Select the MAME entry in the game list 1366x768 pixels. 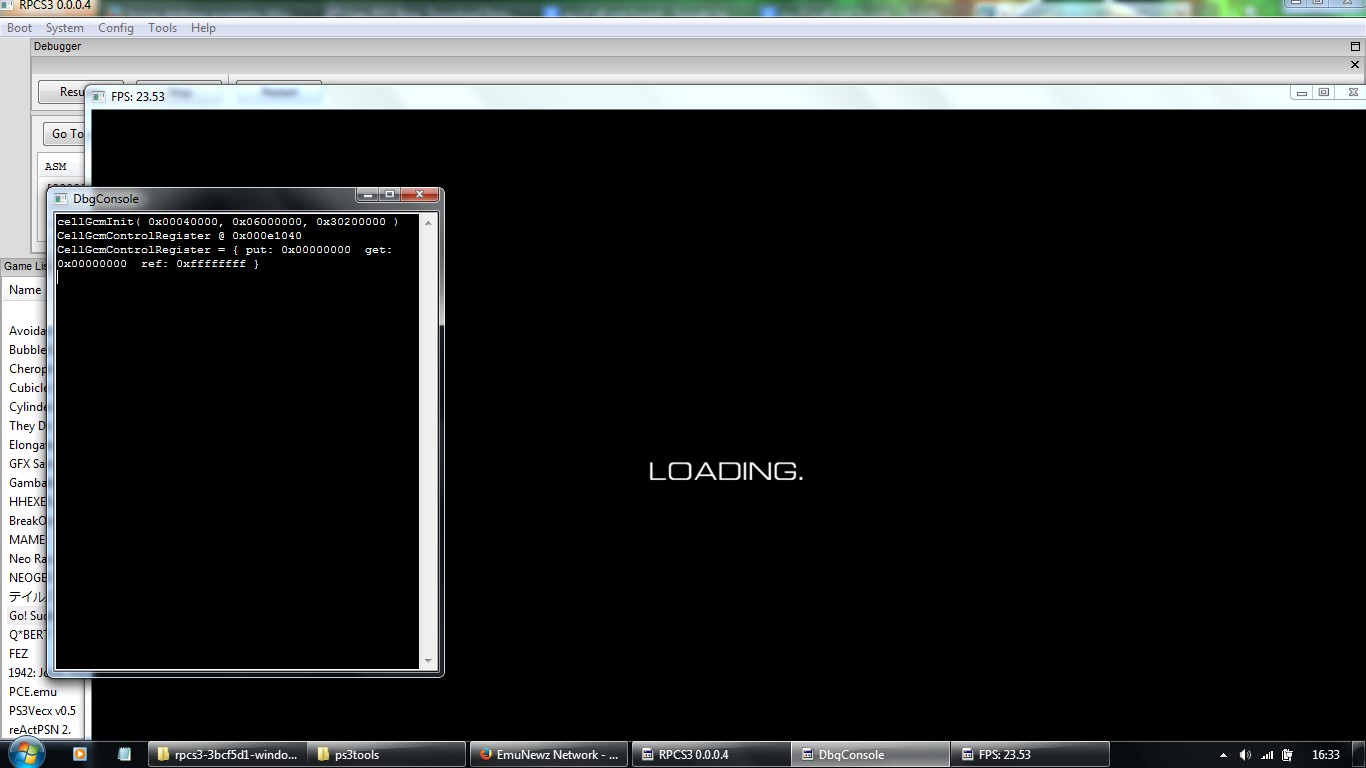27,540
